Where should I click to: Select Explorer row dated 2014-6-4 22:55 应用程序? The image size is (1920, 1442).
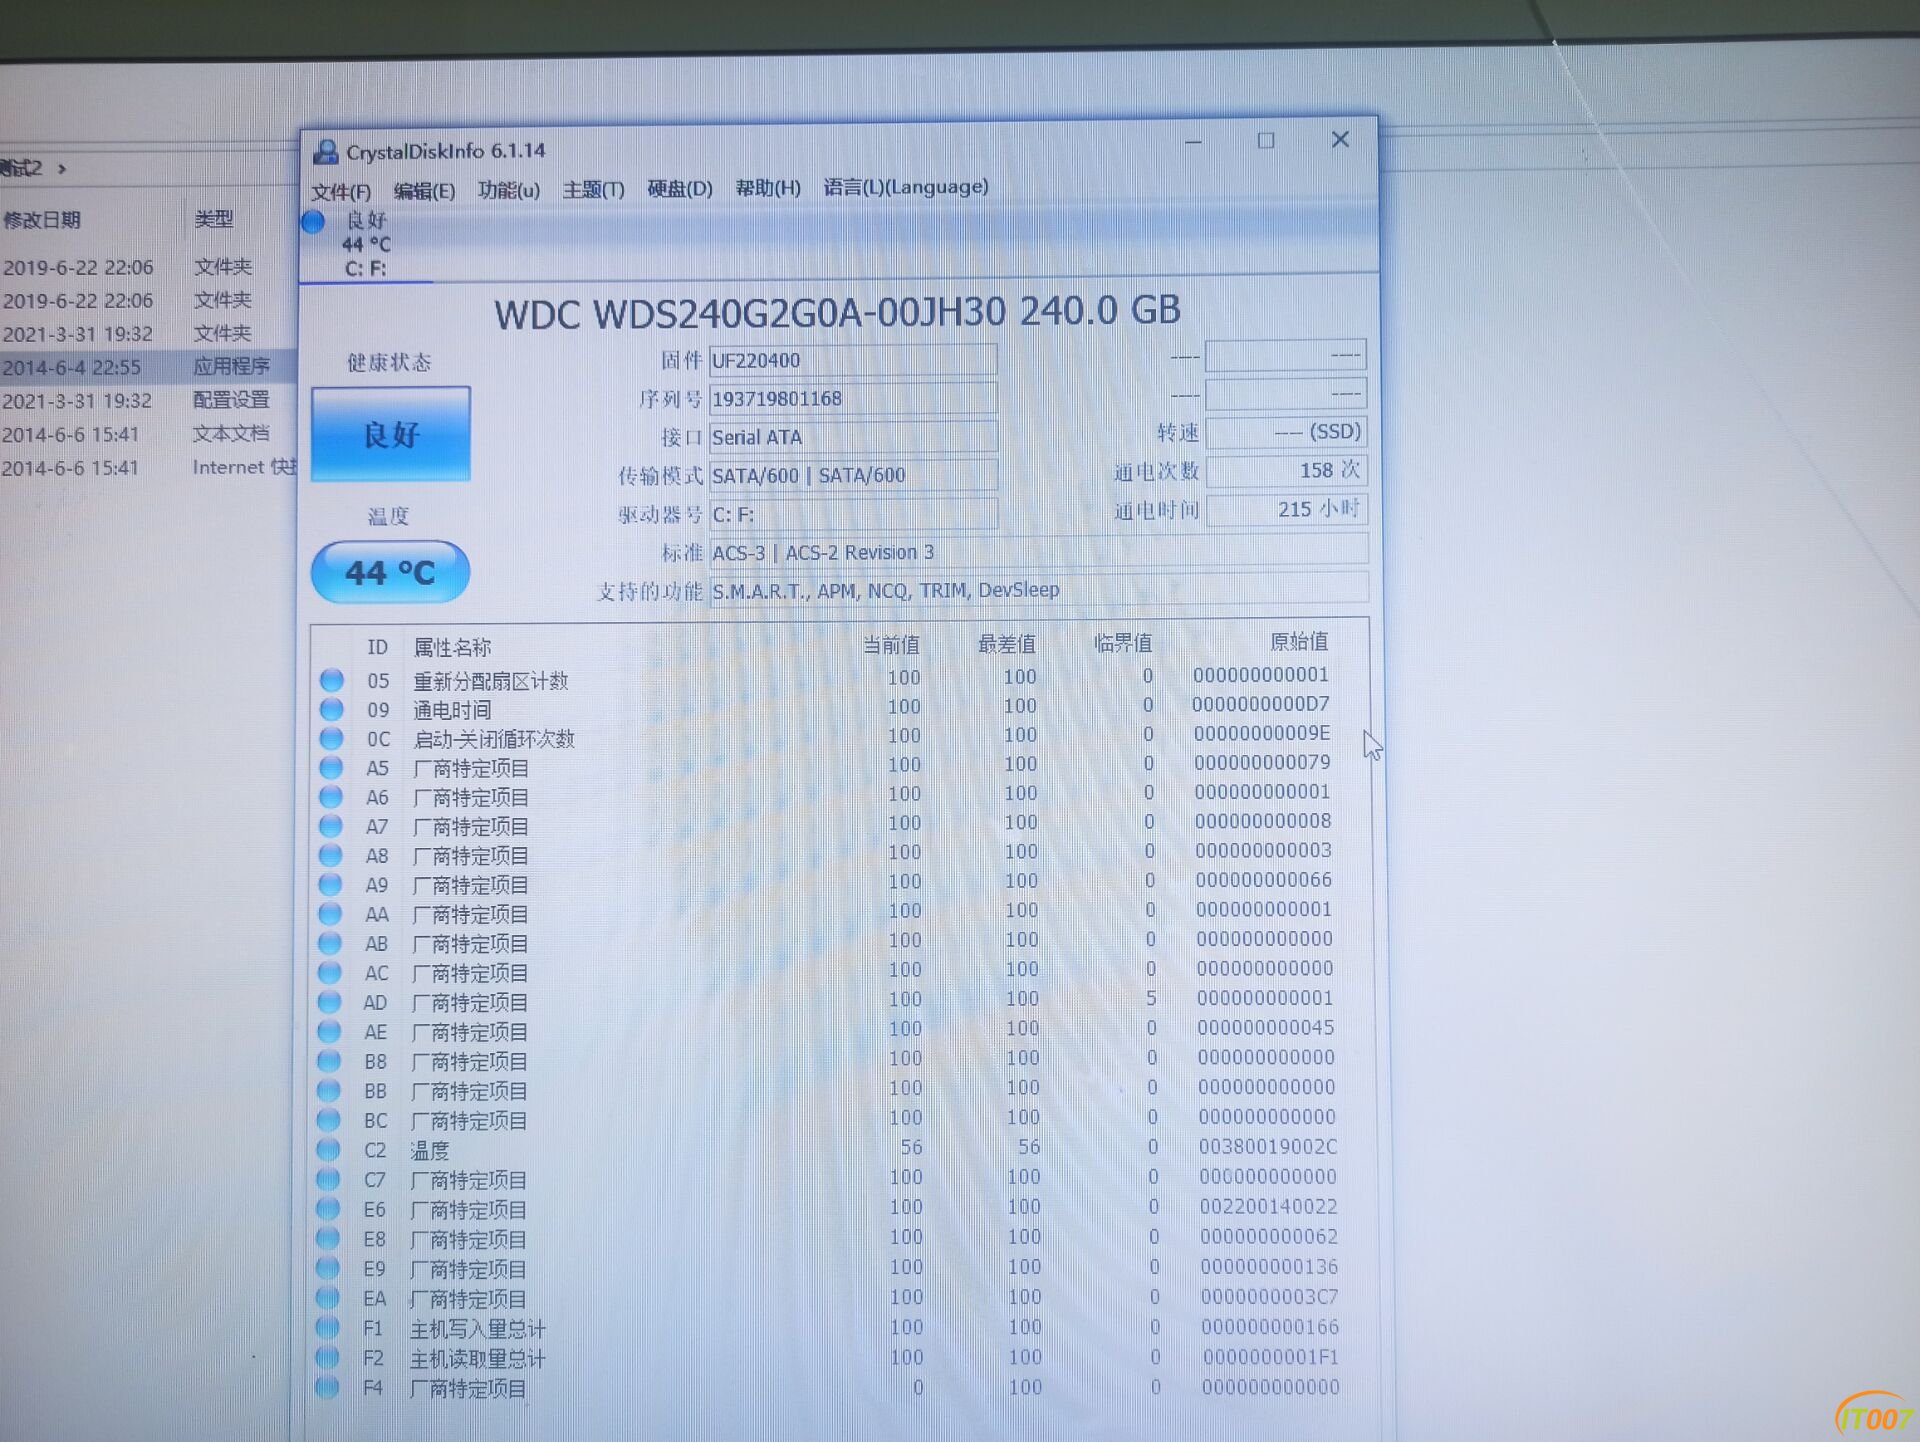(x=148, y=366)
